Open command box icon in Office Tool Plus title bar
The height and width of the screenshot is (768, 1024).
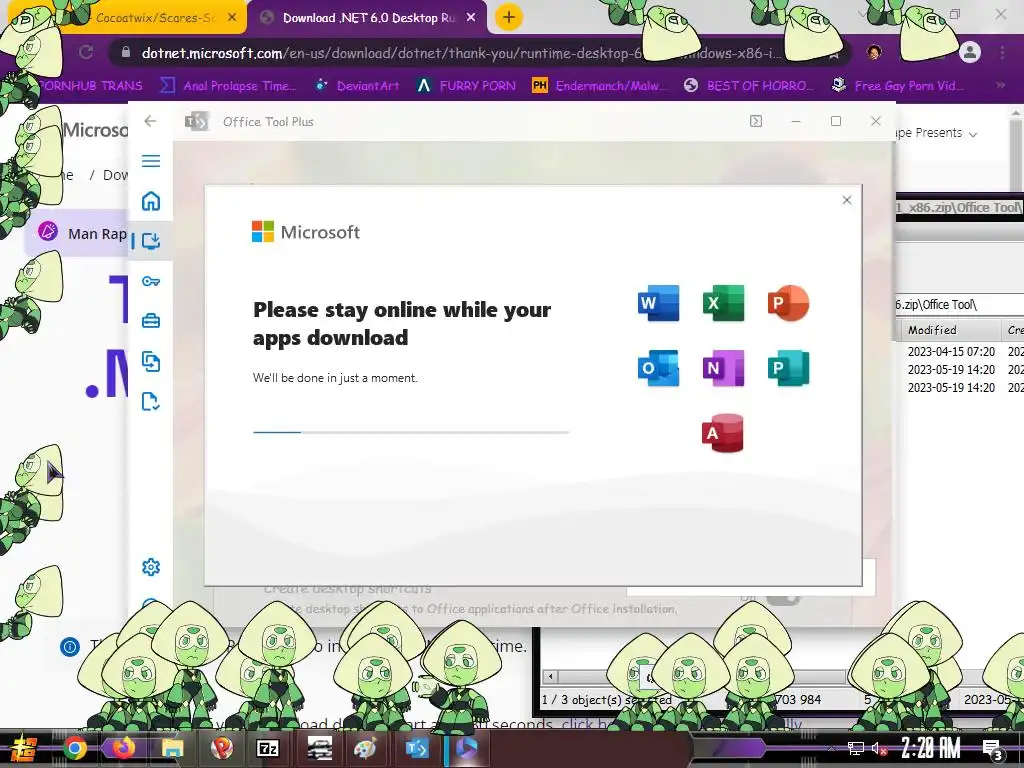click(x=756, y=121)
